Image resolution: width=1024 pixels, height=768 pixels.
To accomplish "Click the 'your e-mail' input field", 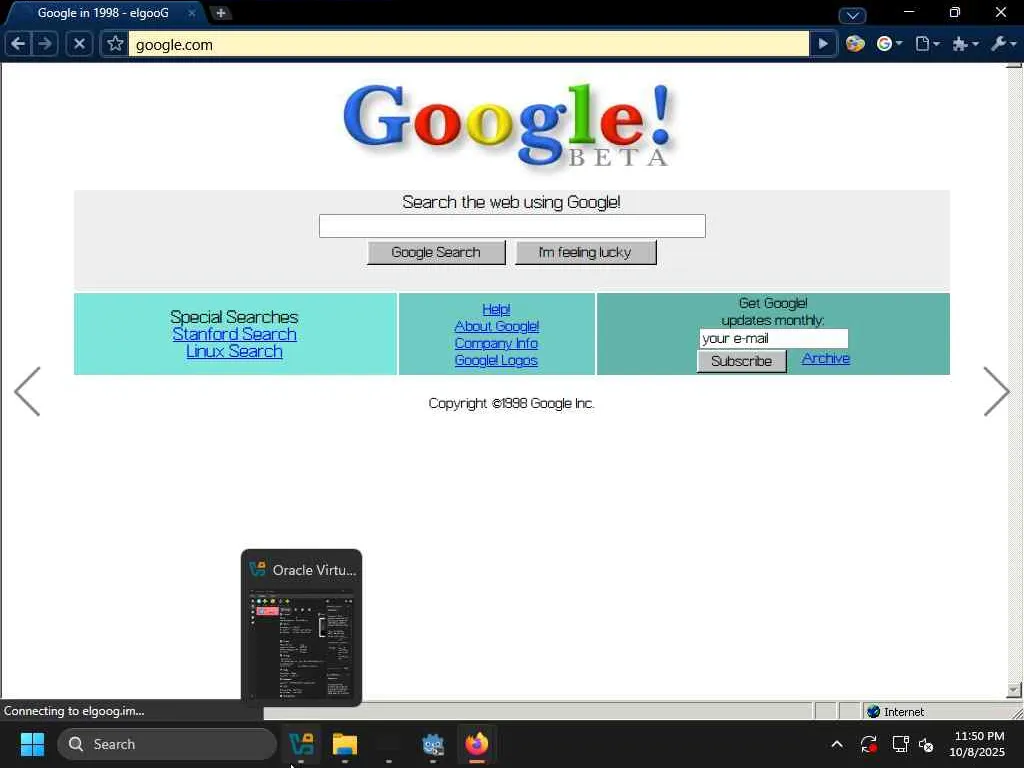I will [774, 338].
